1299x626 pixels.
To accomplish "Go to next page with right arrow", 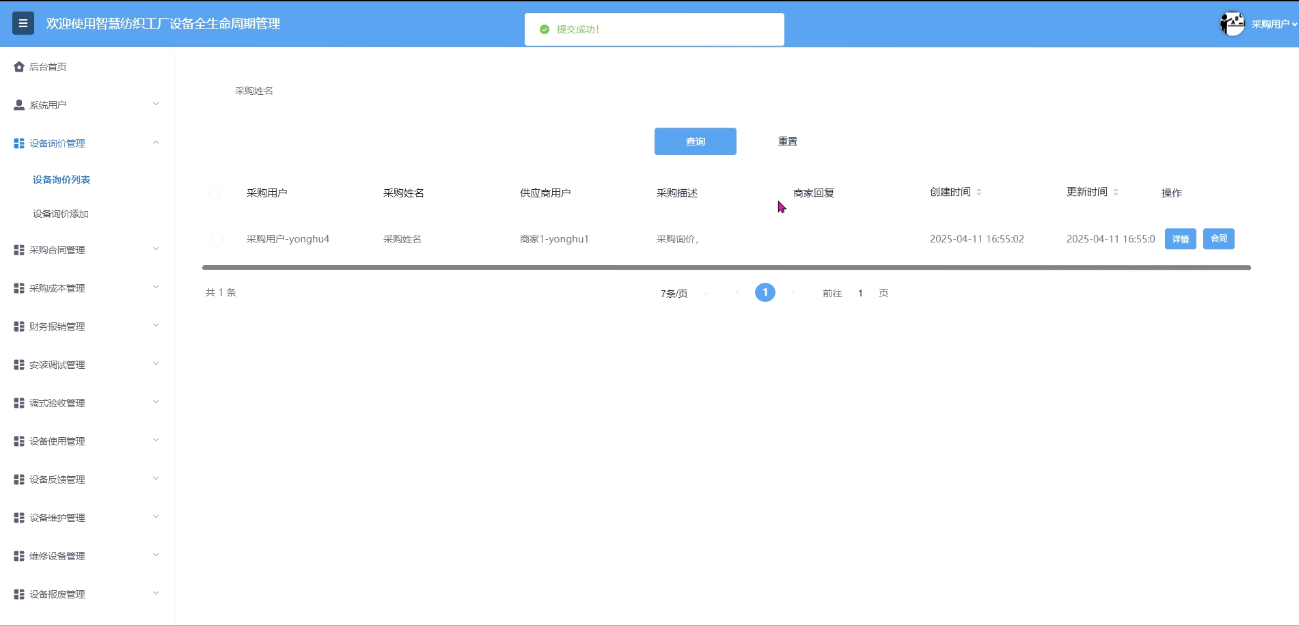I will [x=793, y=293].
